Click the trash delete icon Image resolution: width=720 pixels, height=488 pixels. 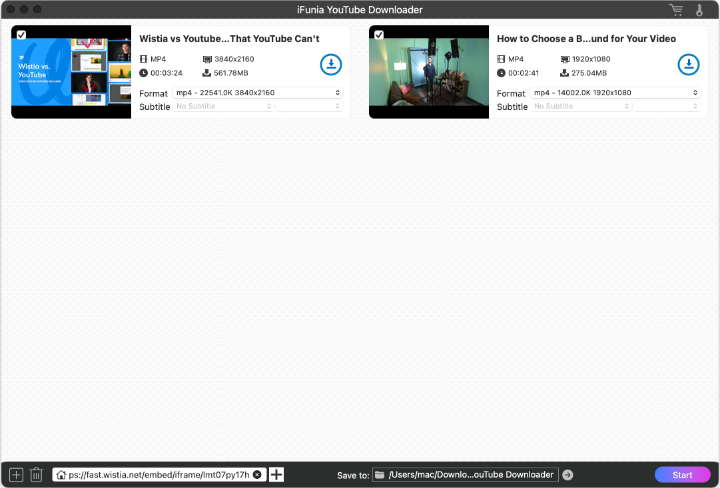[37, 474]
